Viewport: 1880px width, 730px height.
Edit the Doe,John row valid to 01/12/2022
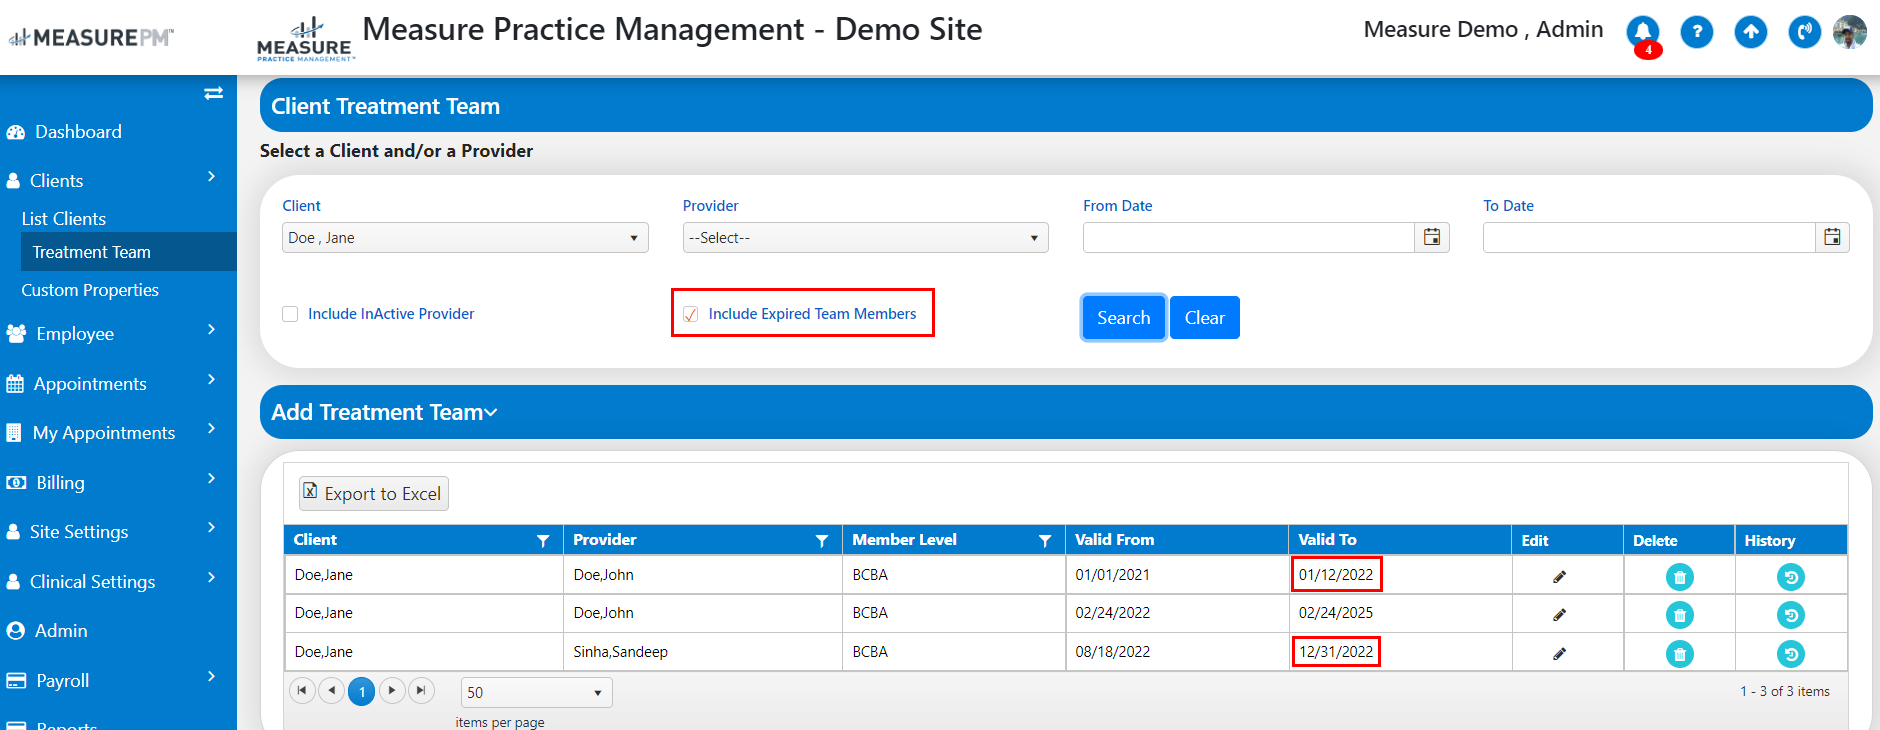coord(1559,576)
